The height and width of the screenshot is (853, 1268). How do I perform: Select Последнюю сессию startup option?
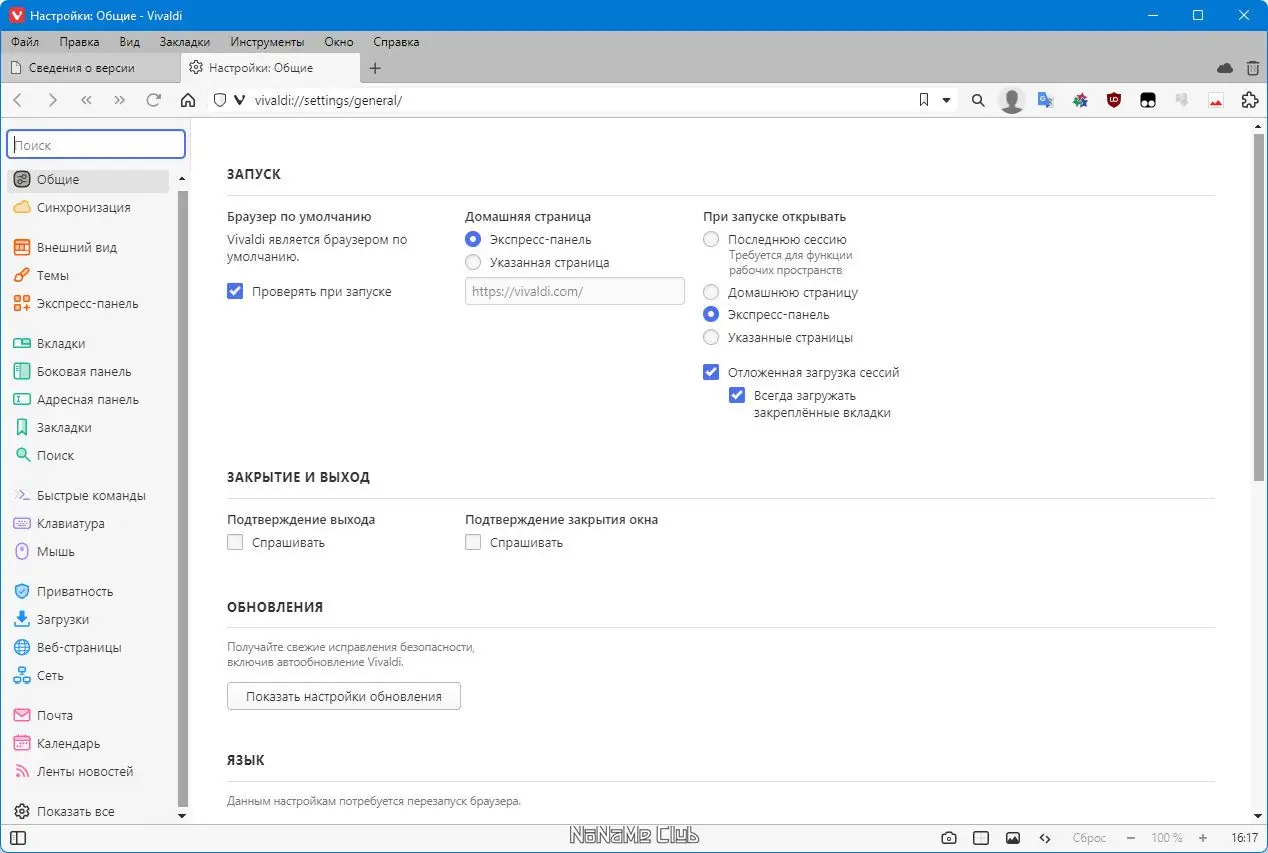711,240
